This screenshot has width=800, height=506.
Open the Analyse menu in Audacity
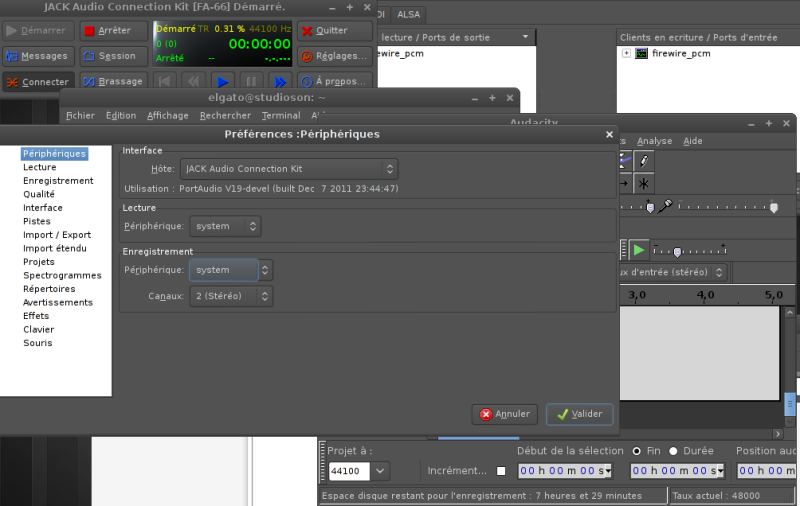[x=655, y=141]
